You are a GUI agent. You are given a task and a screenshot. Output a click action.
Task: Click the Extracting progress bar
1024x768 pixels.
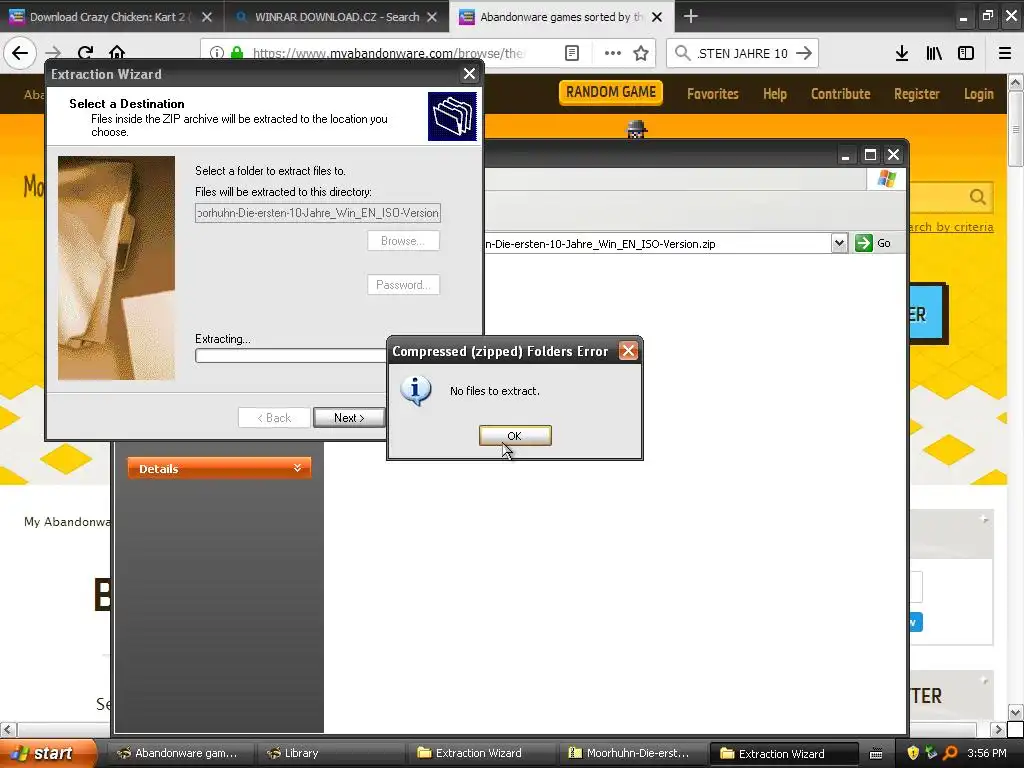290,356
